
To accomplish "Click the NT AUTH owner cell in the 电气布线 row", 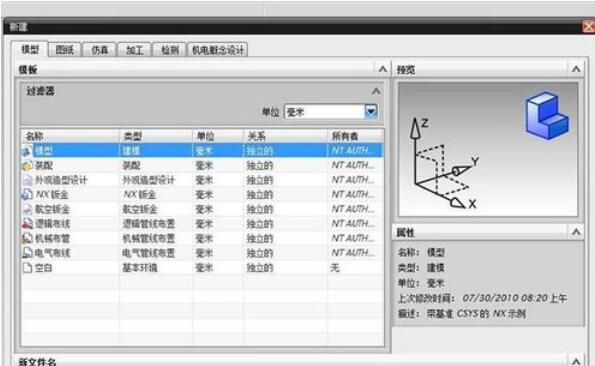I will click(353, 253).
